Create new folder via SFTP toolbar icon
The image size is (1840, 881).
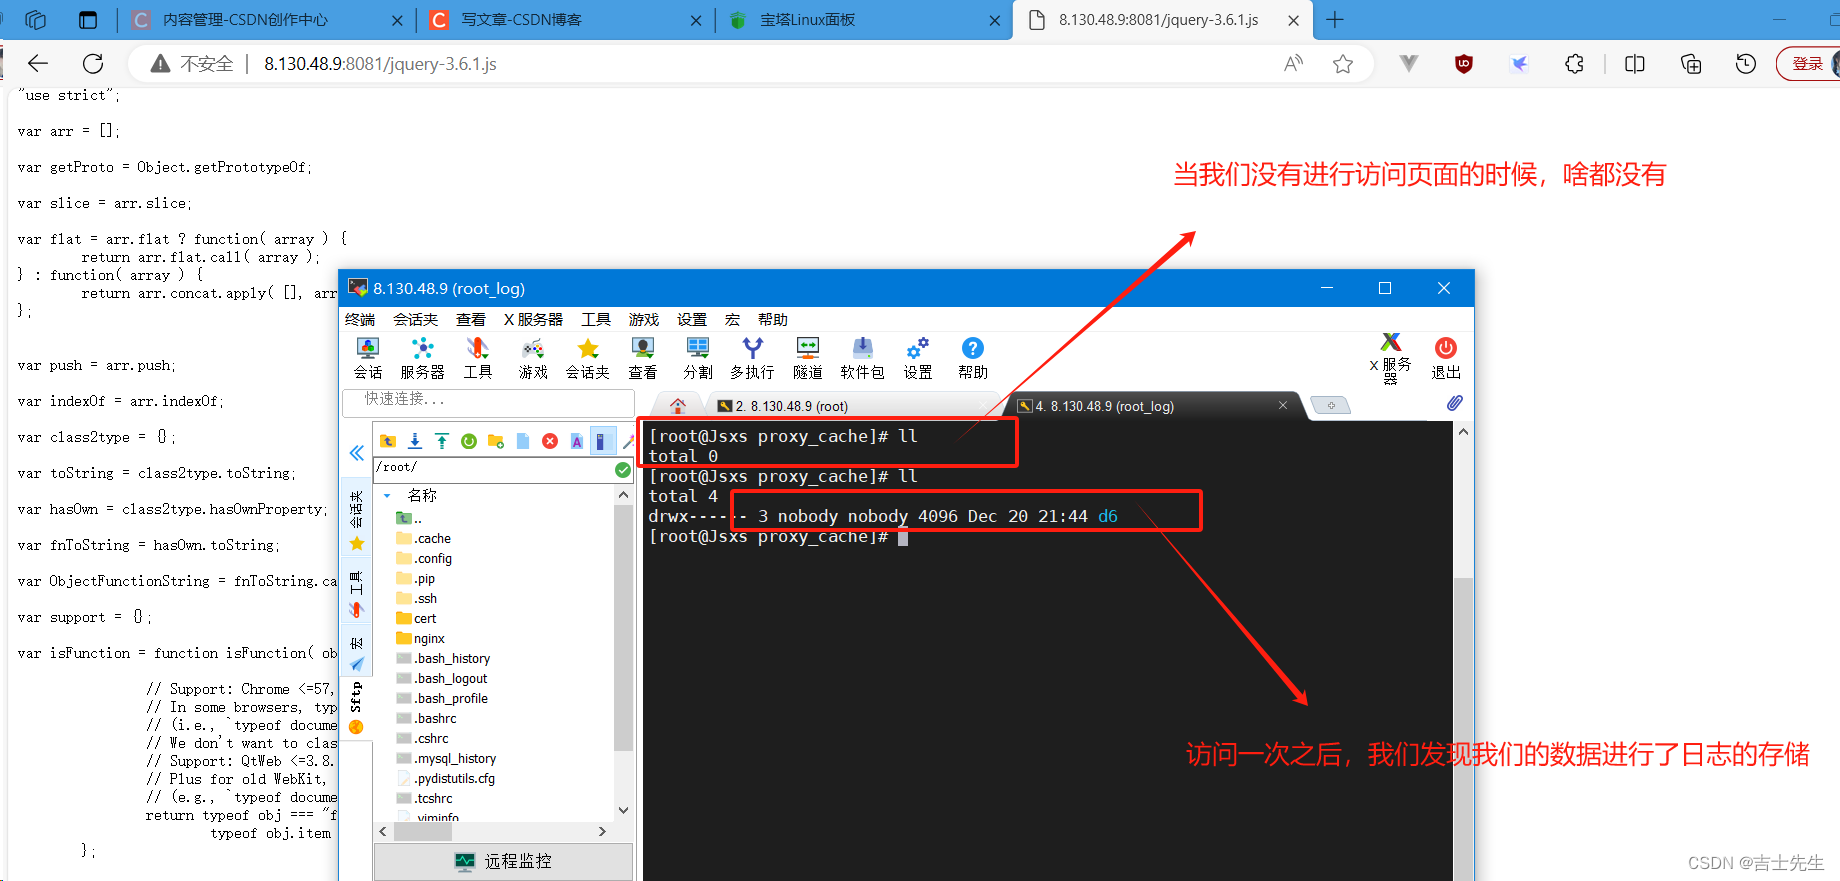point(496,441)
